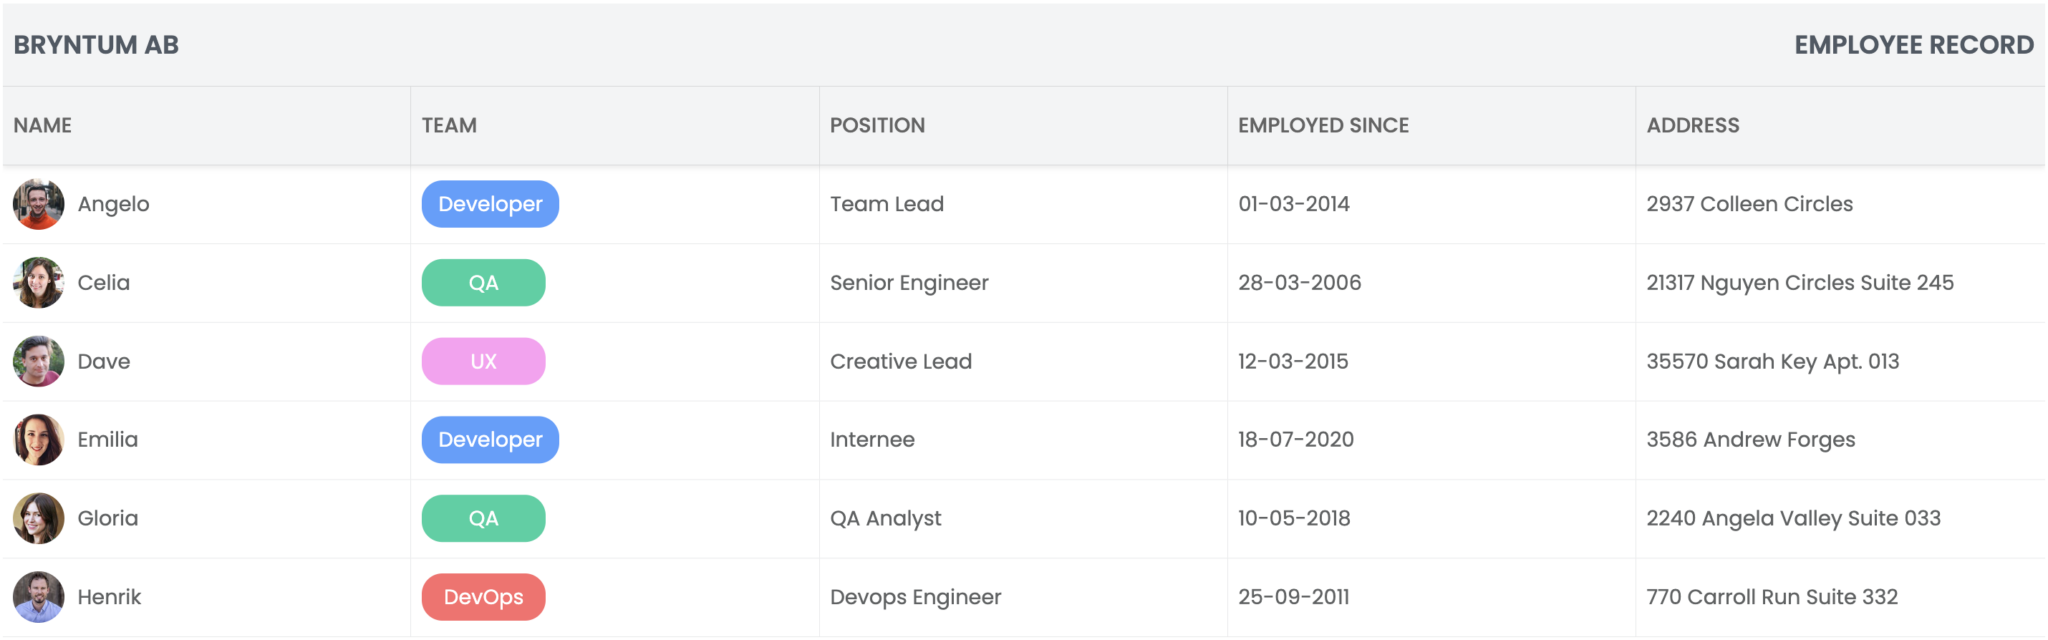Click Angelo's avatar photo

click(x=38, y=204)
